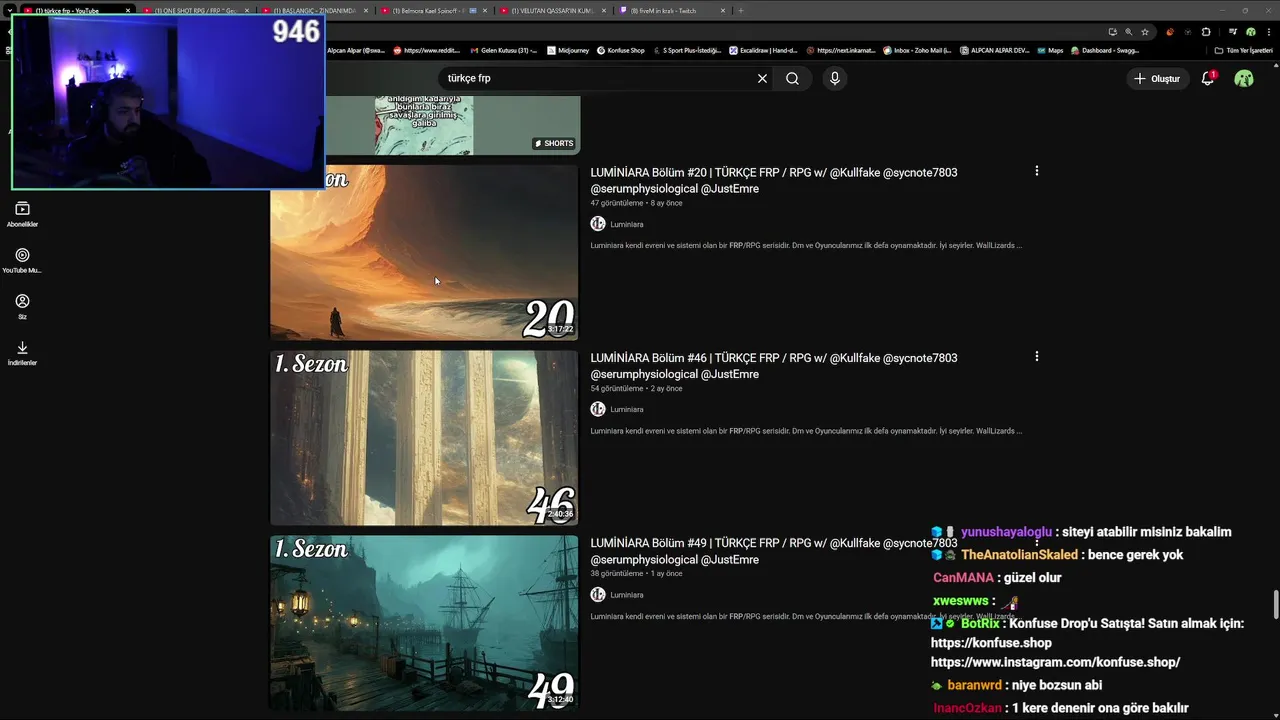Viewport: 1280px width, 720px height.
Task: Open Luminiara Bölüm #20 video thumbnail
Action: pyautogui.click(x=424, y=252)
